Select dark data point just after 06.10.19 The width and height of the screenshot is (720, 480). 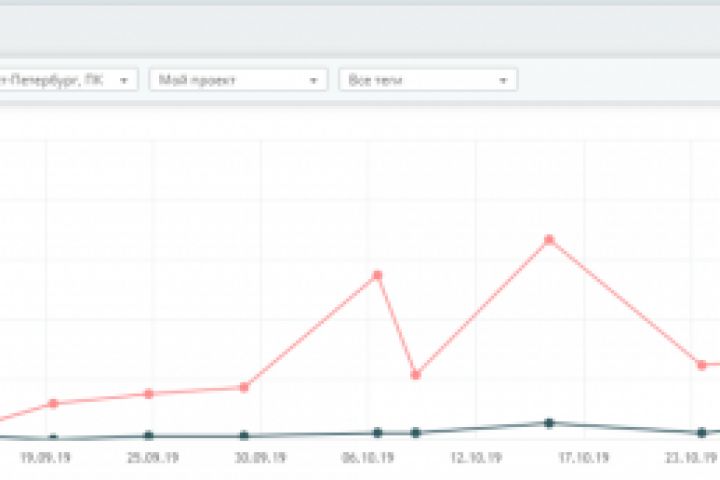(416, 432)
